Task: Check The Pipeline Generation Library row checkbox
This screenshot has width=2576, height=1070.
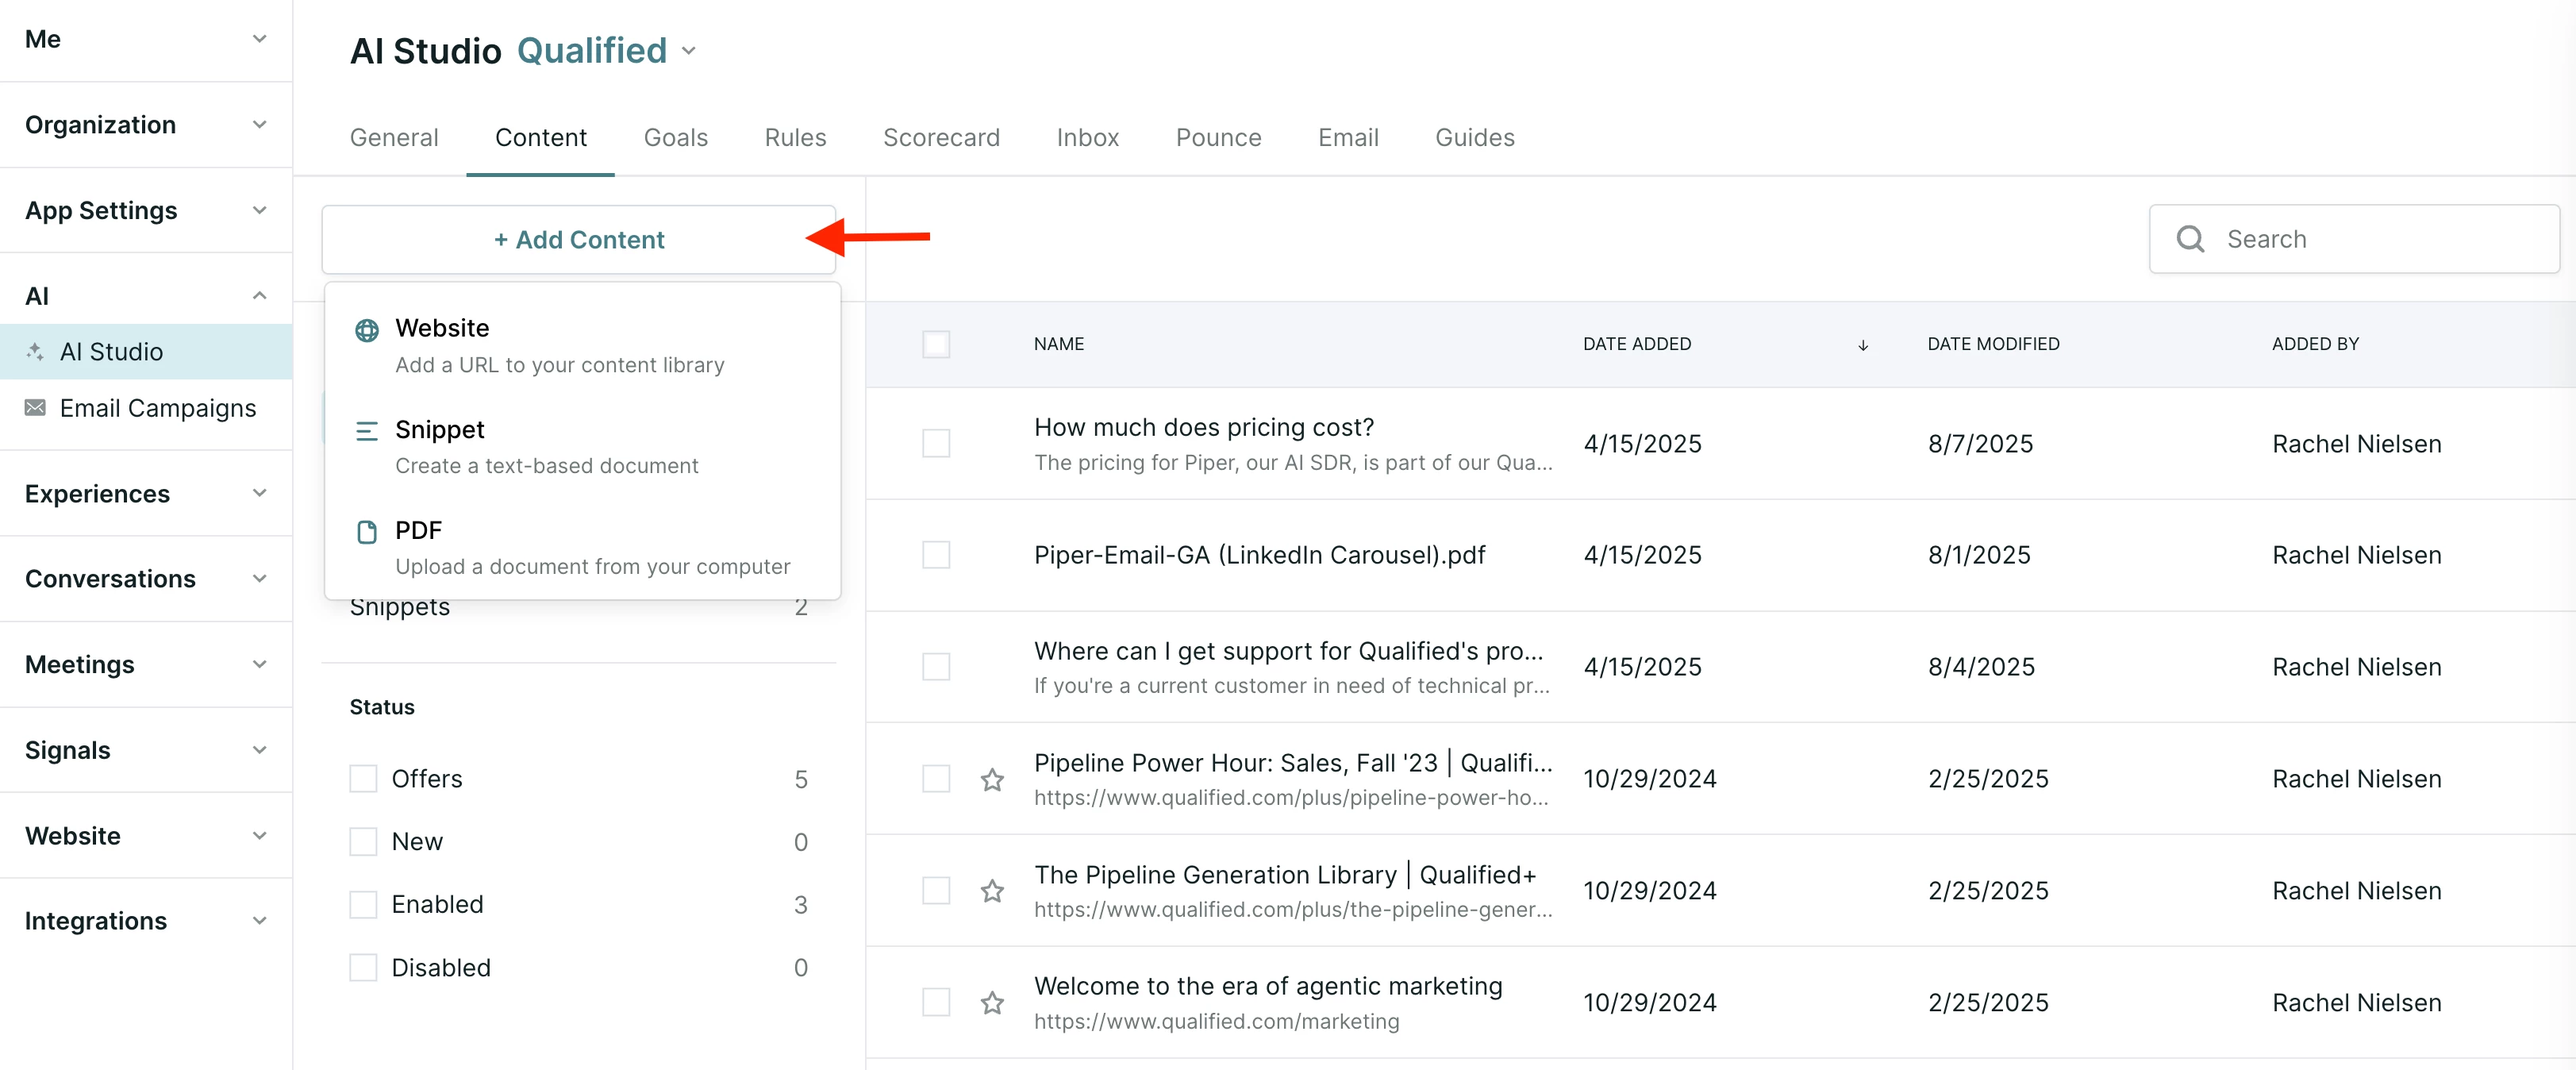Action: tap(935, 890)
